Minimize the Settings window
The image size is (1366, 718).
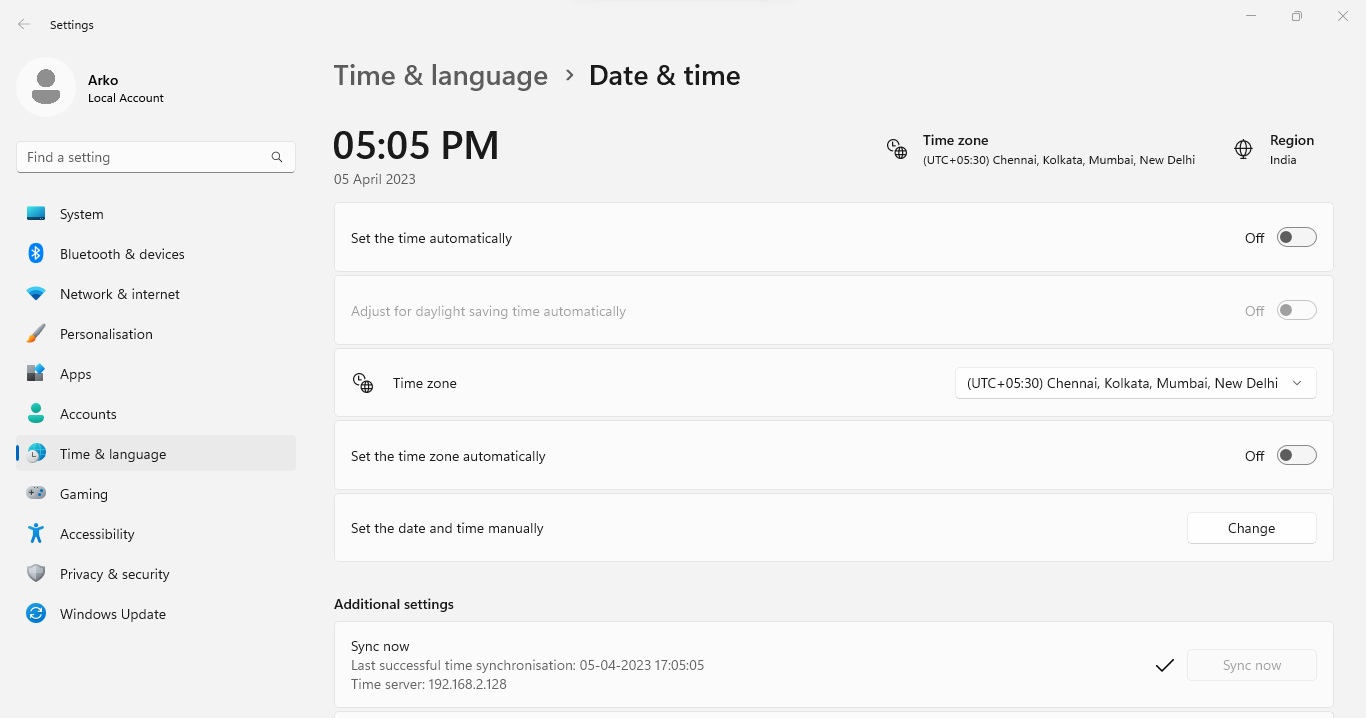[1251, 16]
